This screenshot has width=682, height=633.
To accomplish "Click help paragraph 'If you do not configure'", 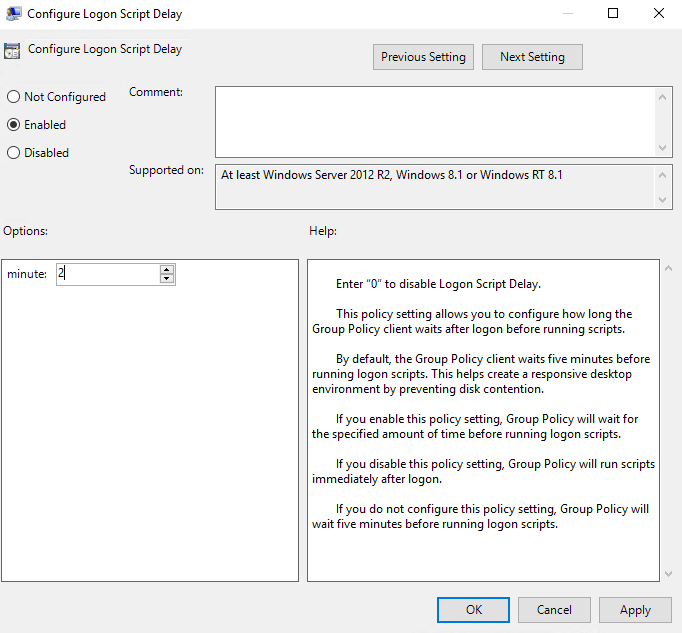I will tap(480, 516).
